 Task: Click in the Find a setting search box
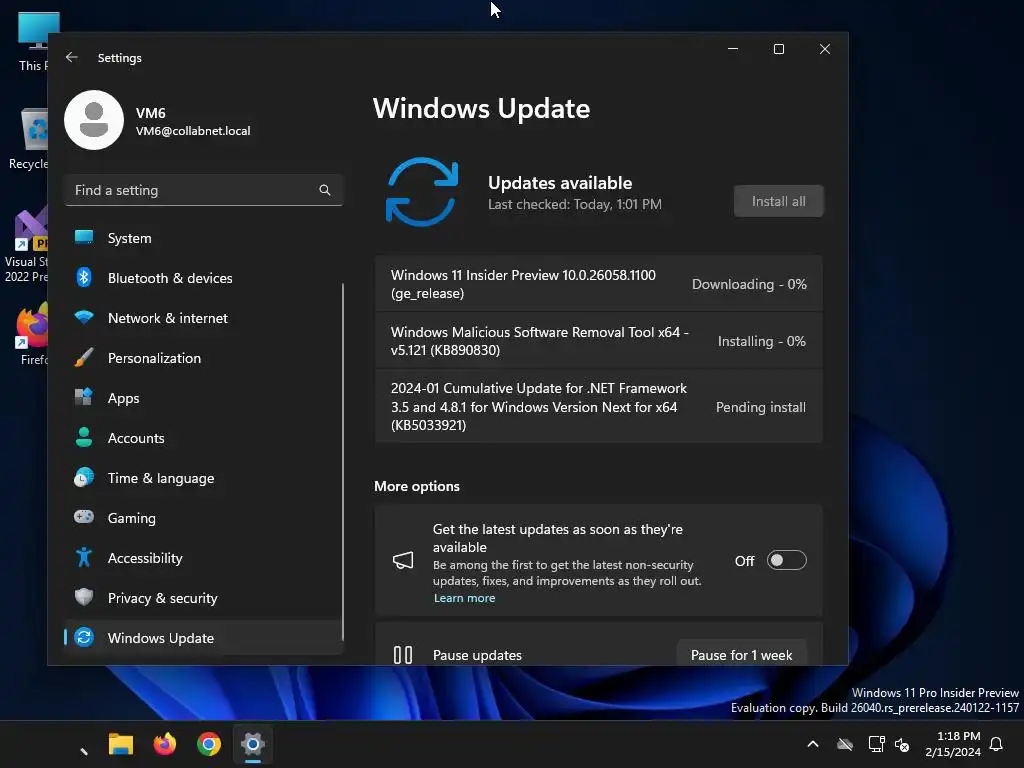click(203, 190)
